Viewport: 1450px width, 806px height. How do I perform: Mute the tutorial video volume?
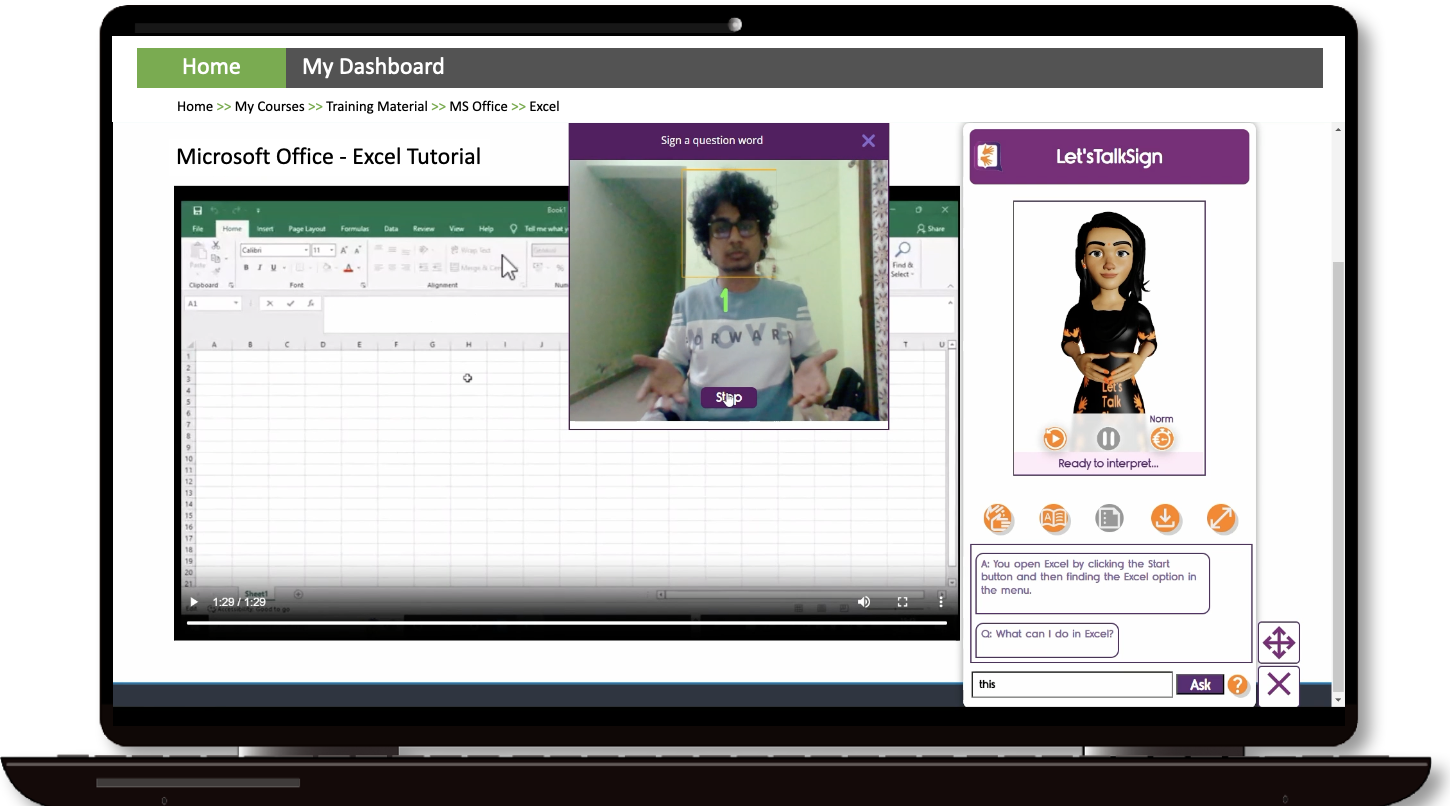(864, 602)
